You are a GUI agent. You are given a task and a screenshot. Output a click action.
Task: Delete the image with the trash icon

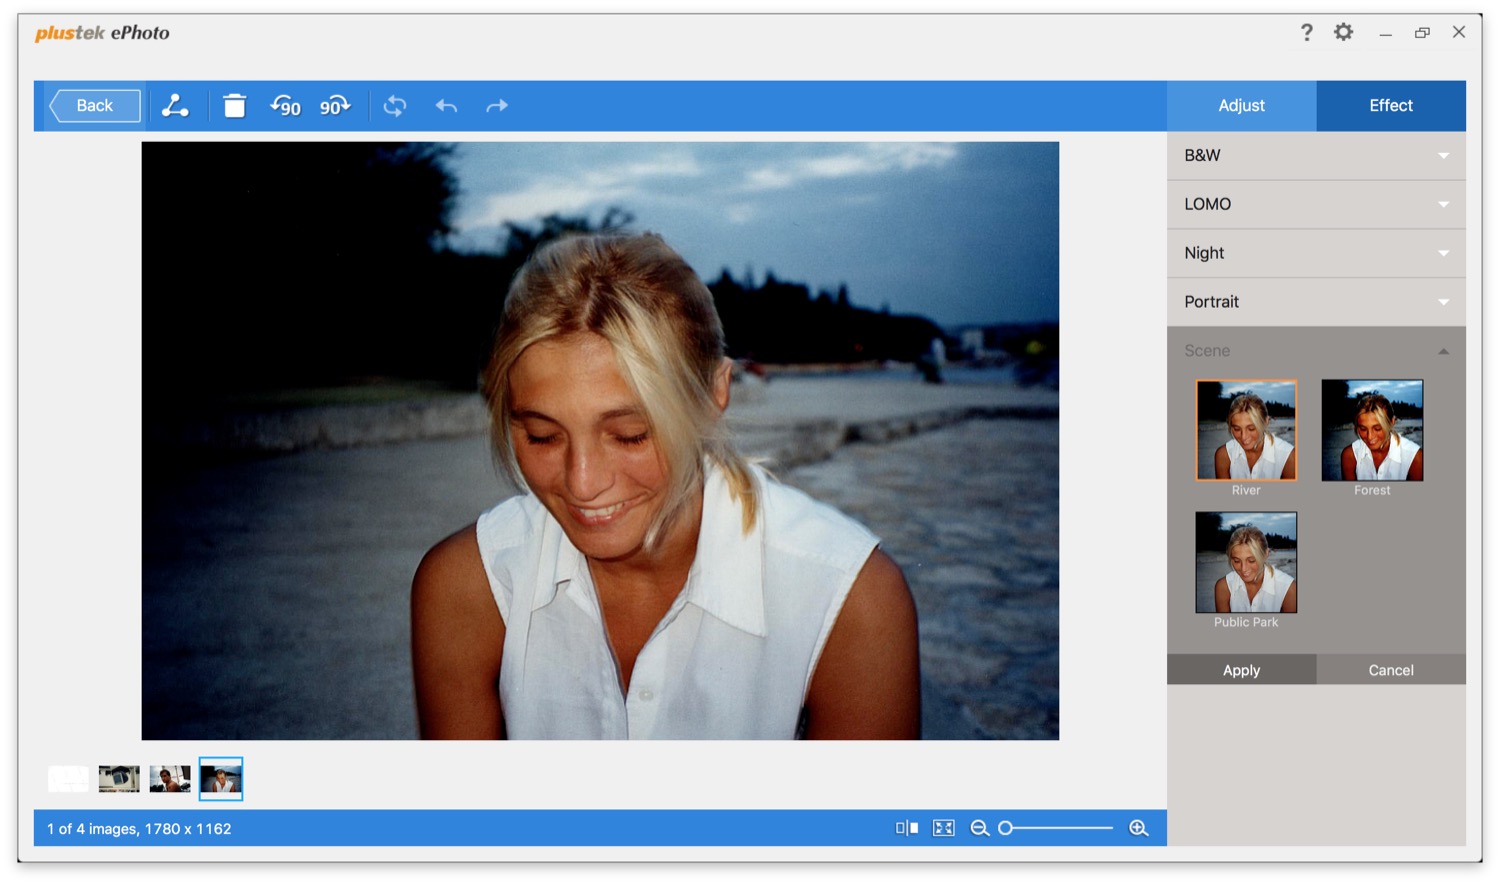tap(234, 106)
